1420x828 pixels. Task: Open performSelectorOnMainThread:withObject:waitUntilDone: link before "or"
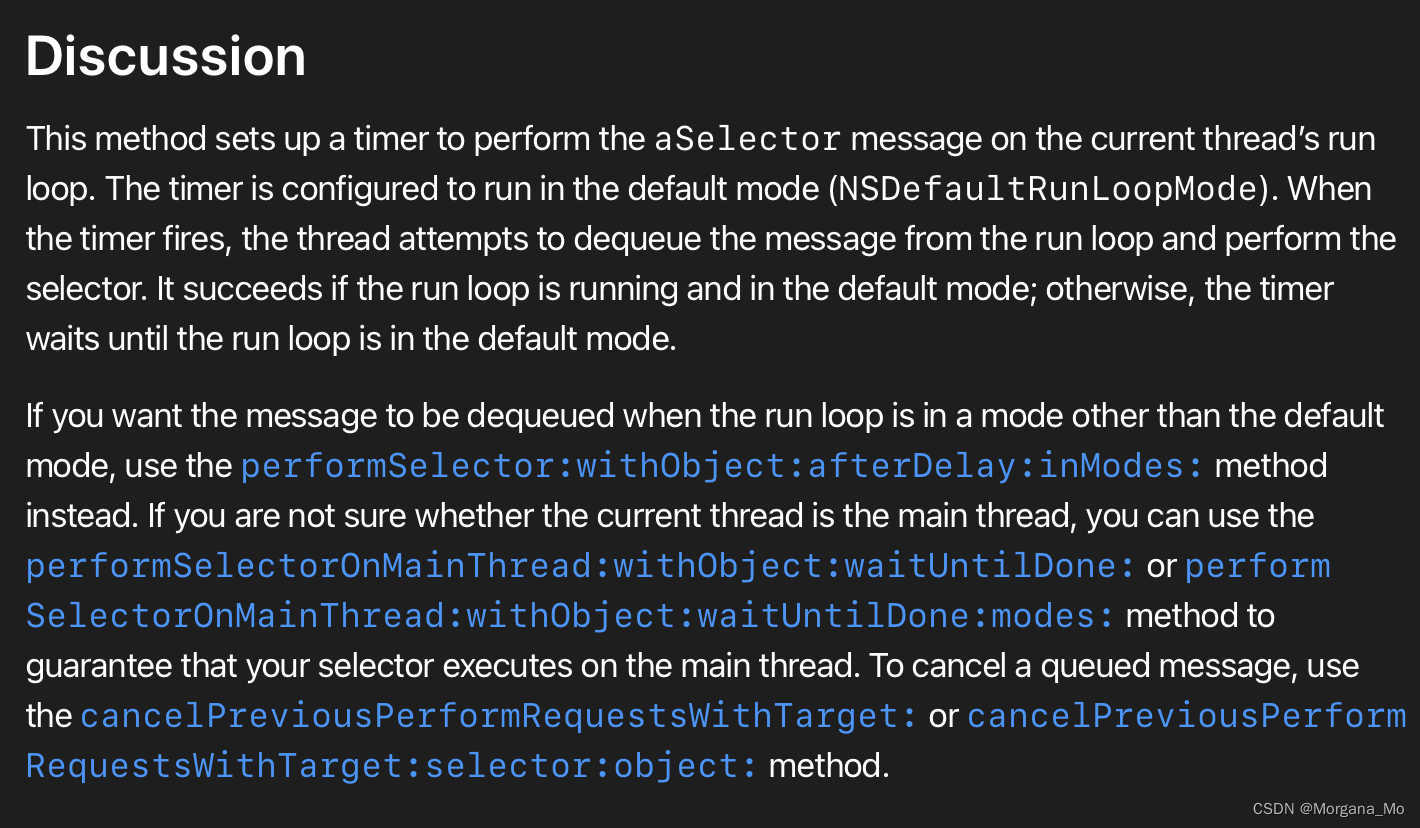[x=581, y=566]
